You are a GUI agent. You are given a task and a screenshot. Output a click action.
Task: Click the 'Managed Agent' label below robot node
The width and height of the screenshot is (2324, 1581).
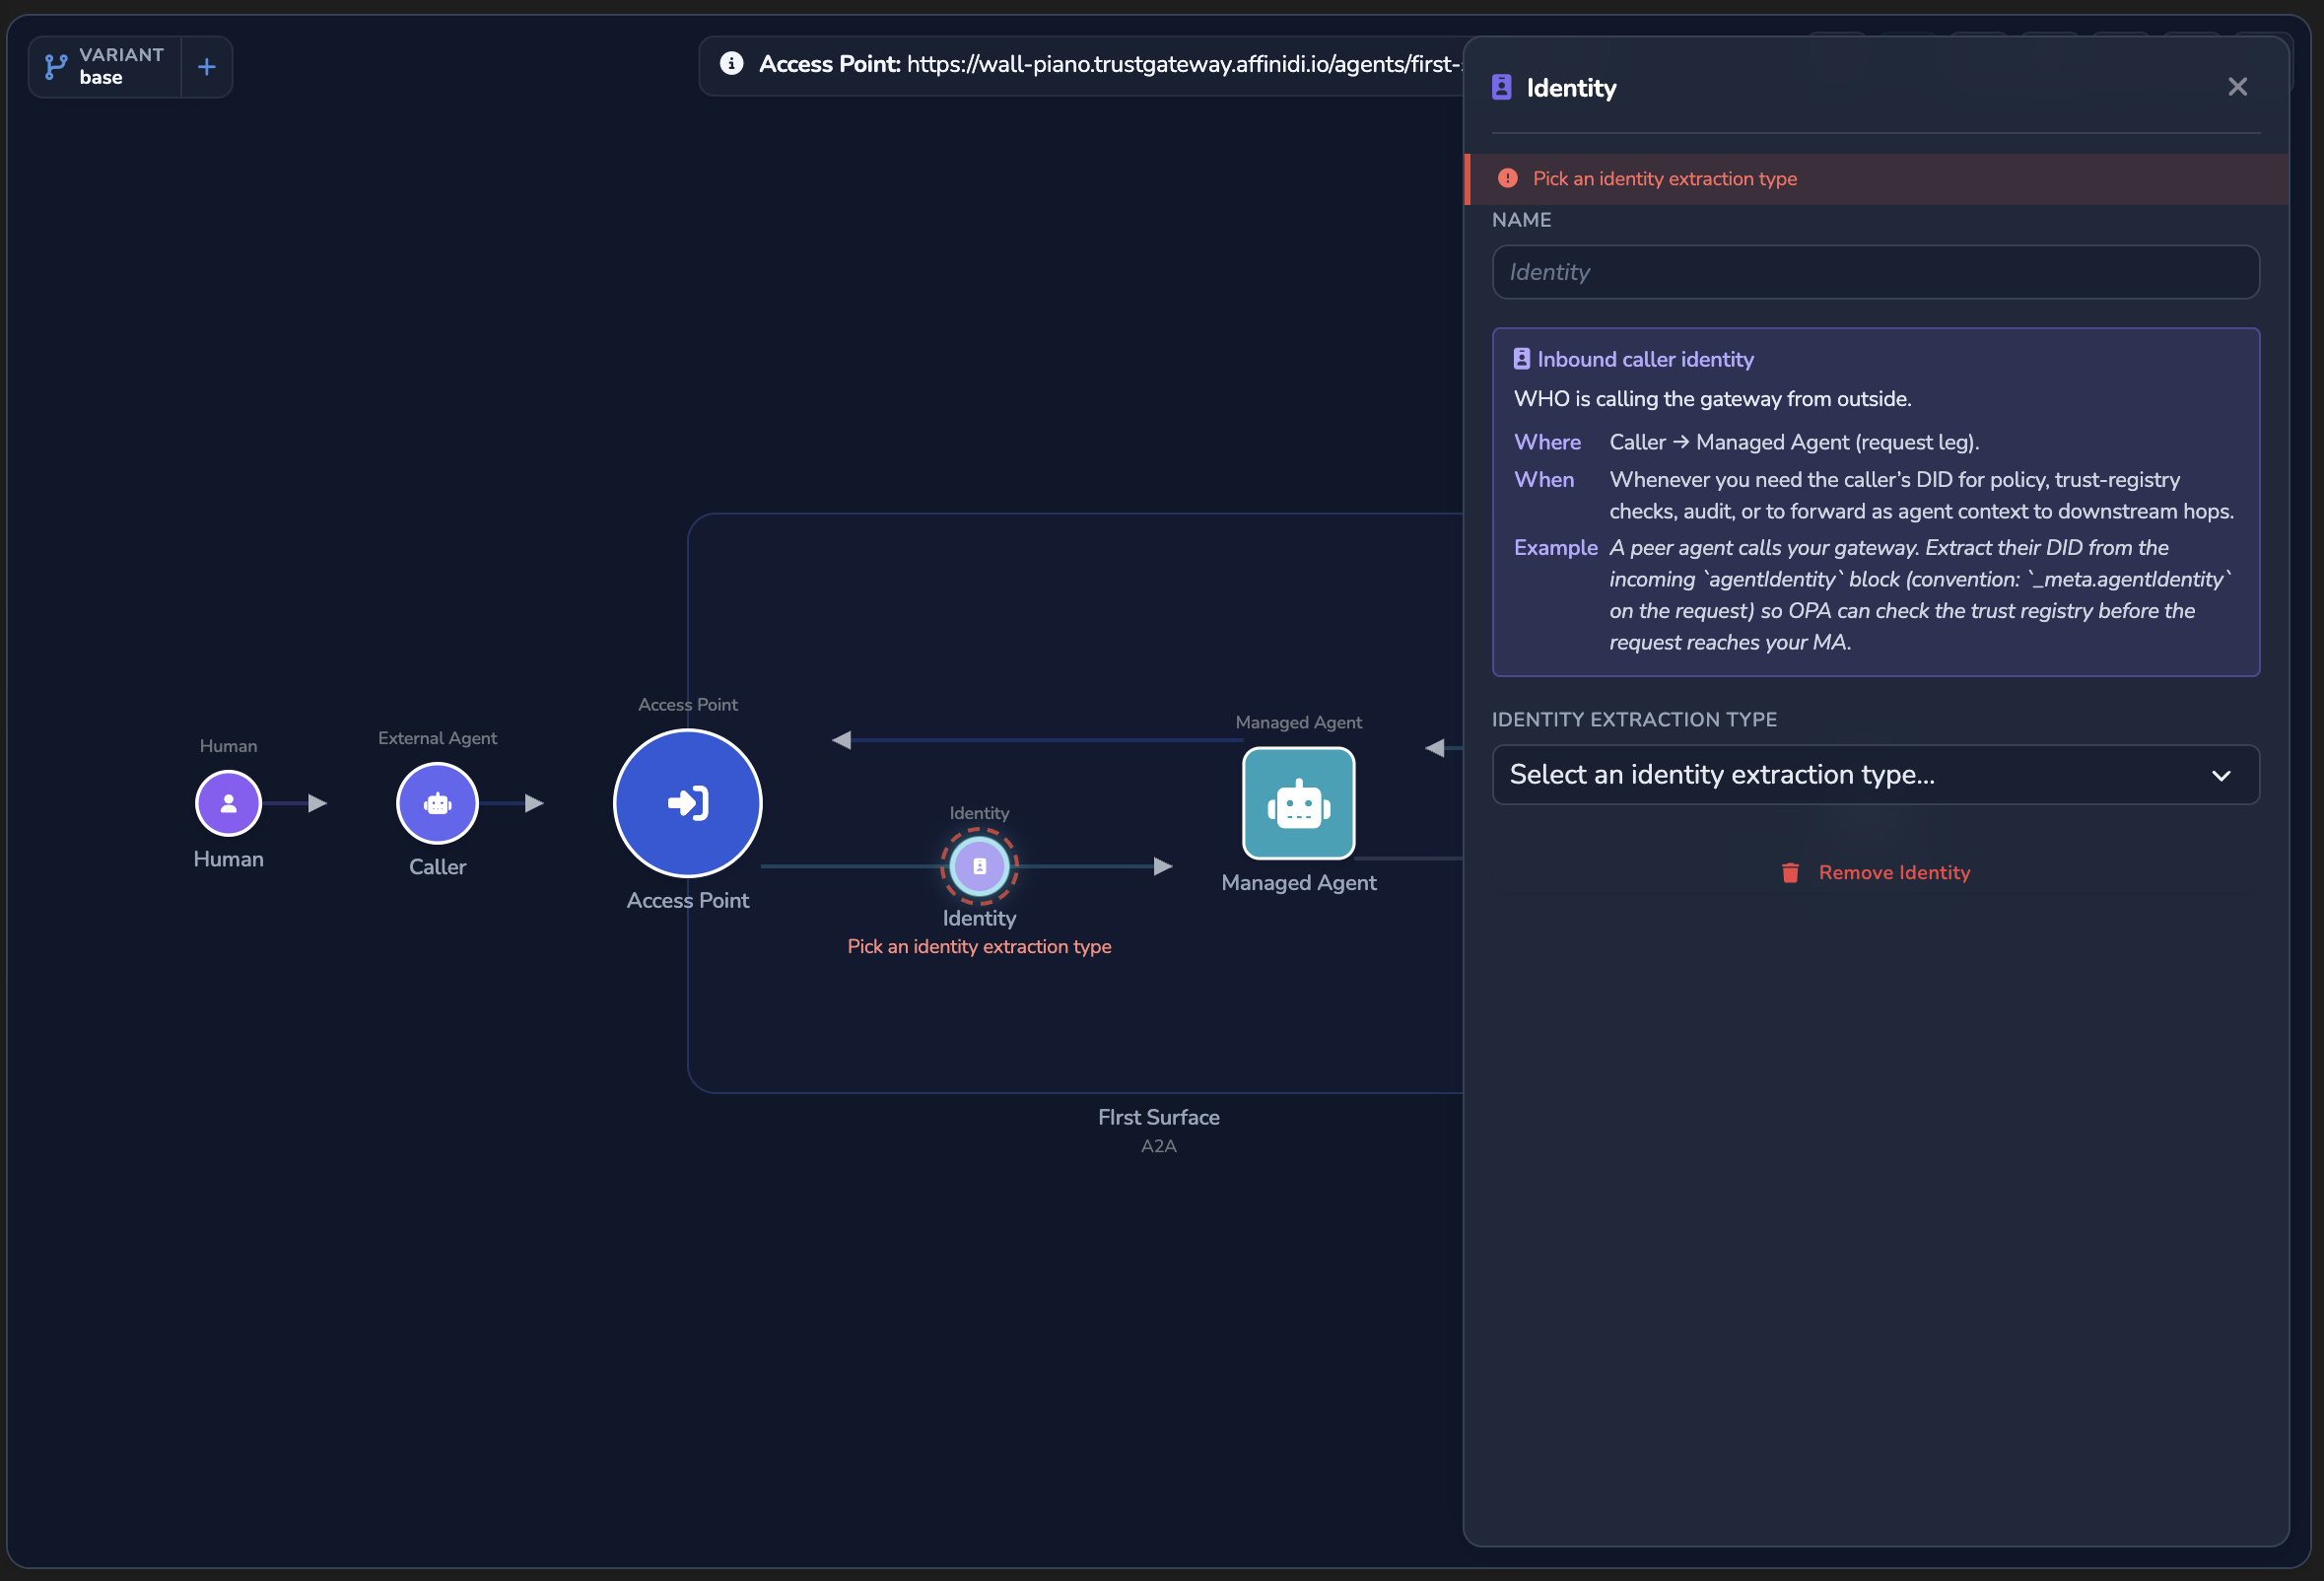tap(1298, 882)
